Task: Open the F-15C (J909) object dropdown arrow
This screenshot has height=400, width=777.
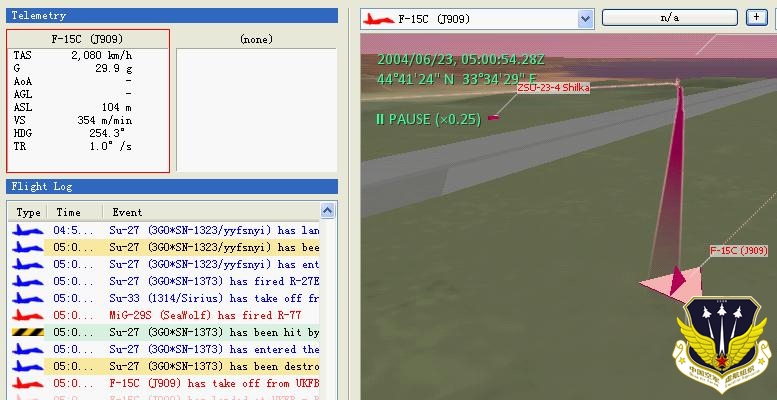Action: tap(585, 19)
